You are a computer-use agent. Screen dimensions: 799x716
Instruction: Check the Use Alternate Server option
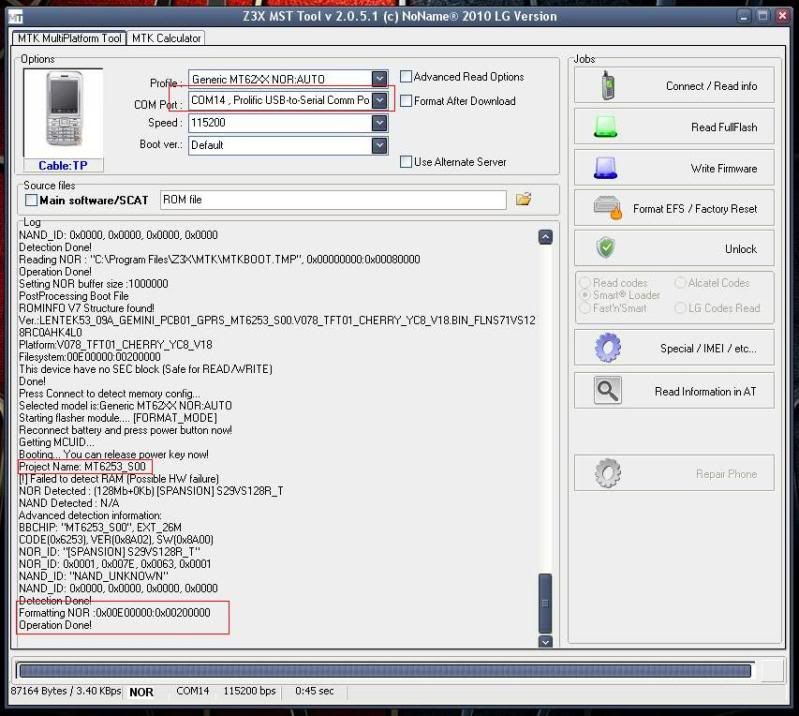(406, 162)
